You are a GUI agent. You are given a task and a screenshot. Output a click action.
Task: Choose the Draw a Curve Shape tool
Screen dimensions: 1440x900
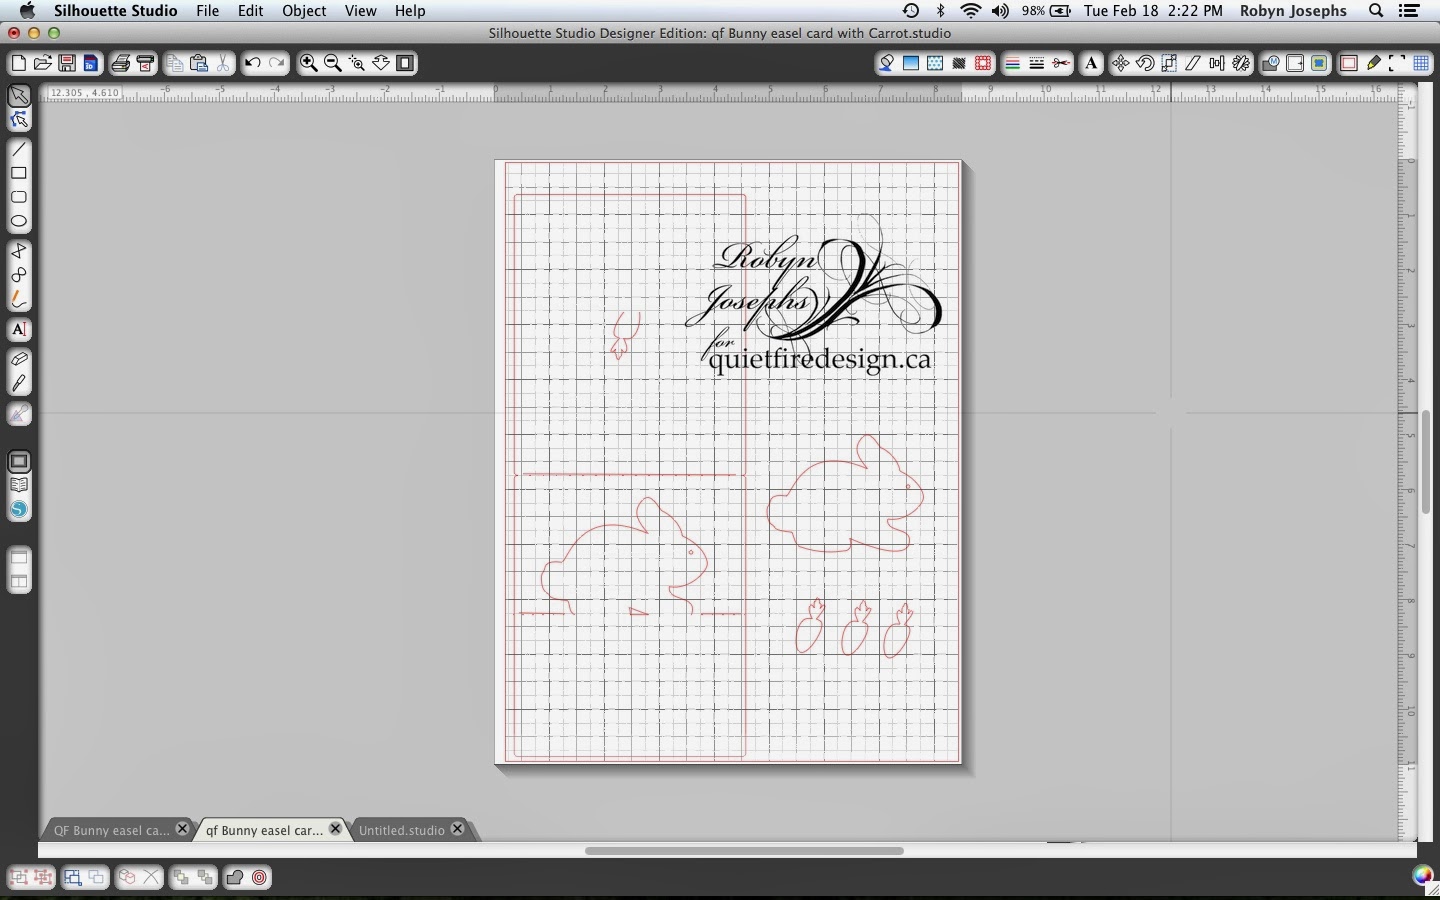[x=19, y=274]
